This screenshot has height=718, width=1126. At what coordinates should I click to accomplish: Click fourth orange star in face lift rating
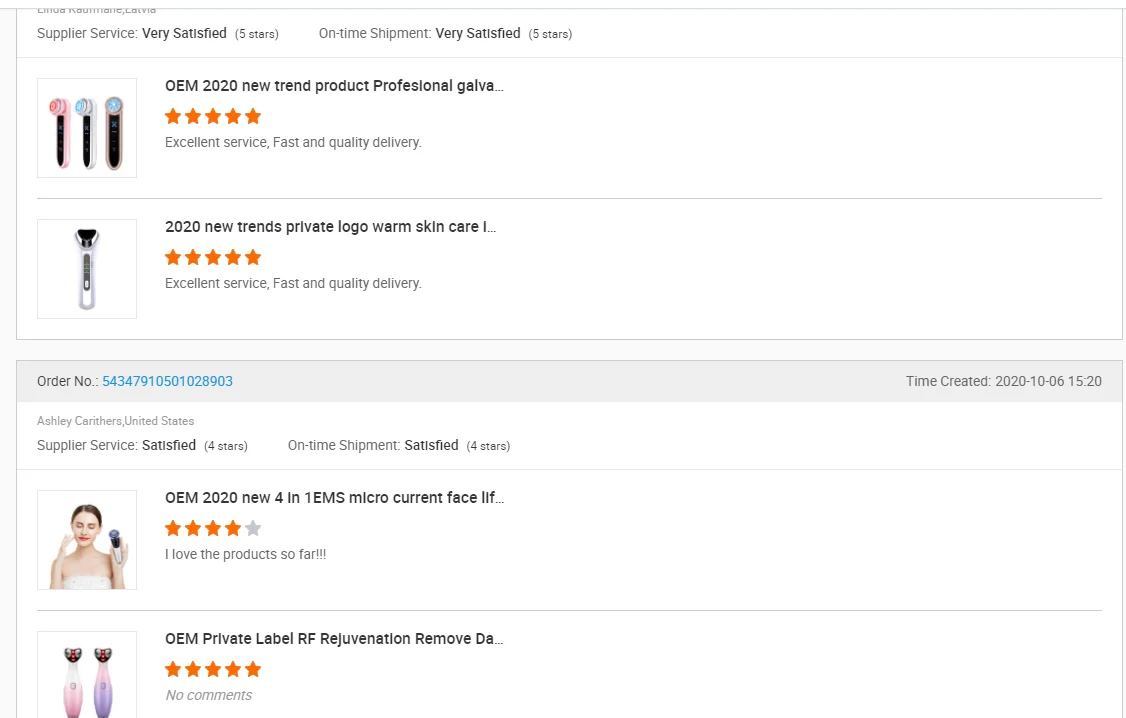(233, 528)
